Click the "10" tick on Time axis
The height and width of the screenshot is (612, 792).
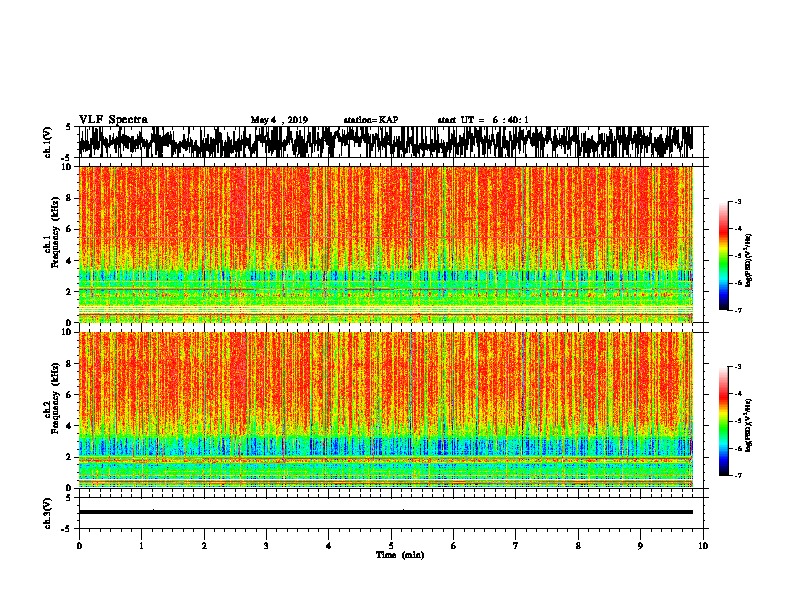pos(703,546)
